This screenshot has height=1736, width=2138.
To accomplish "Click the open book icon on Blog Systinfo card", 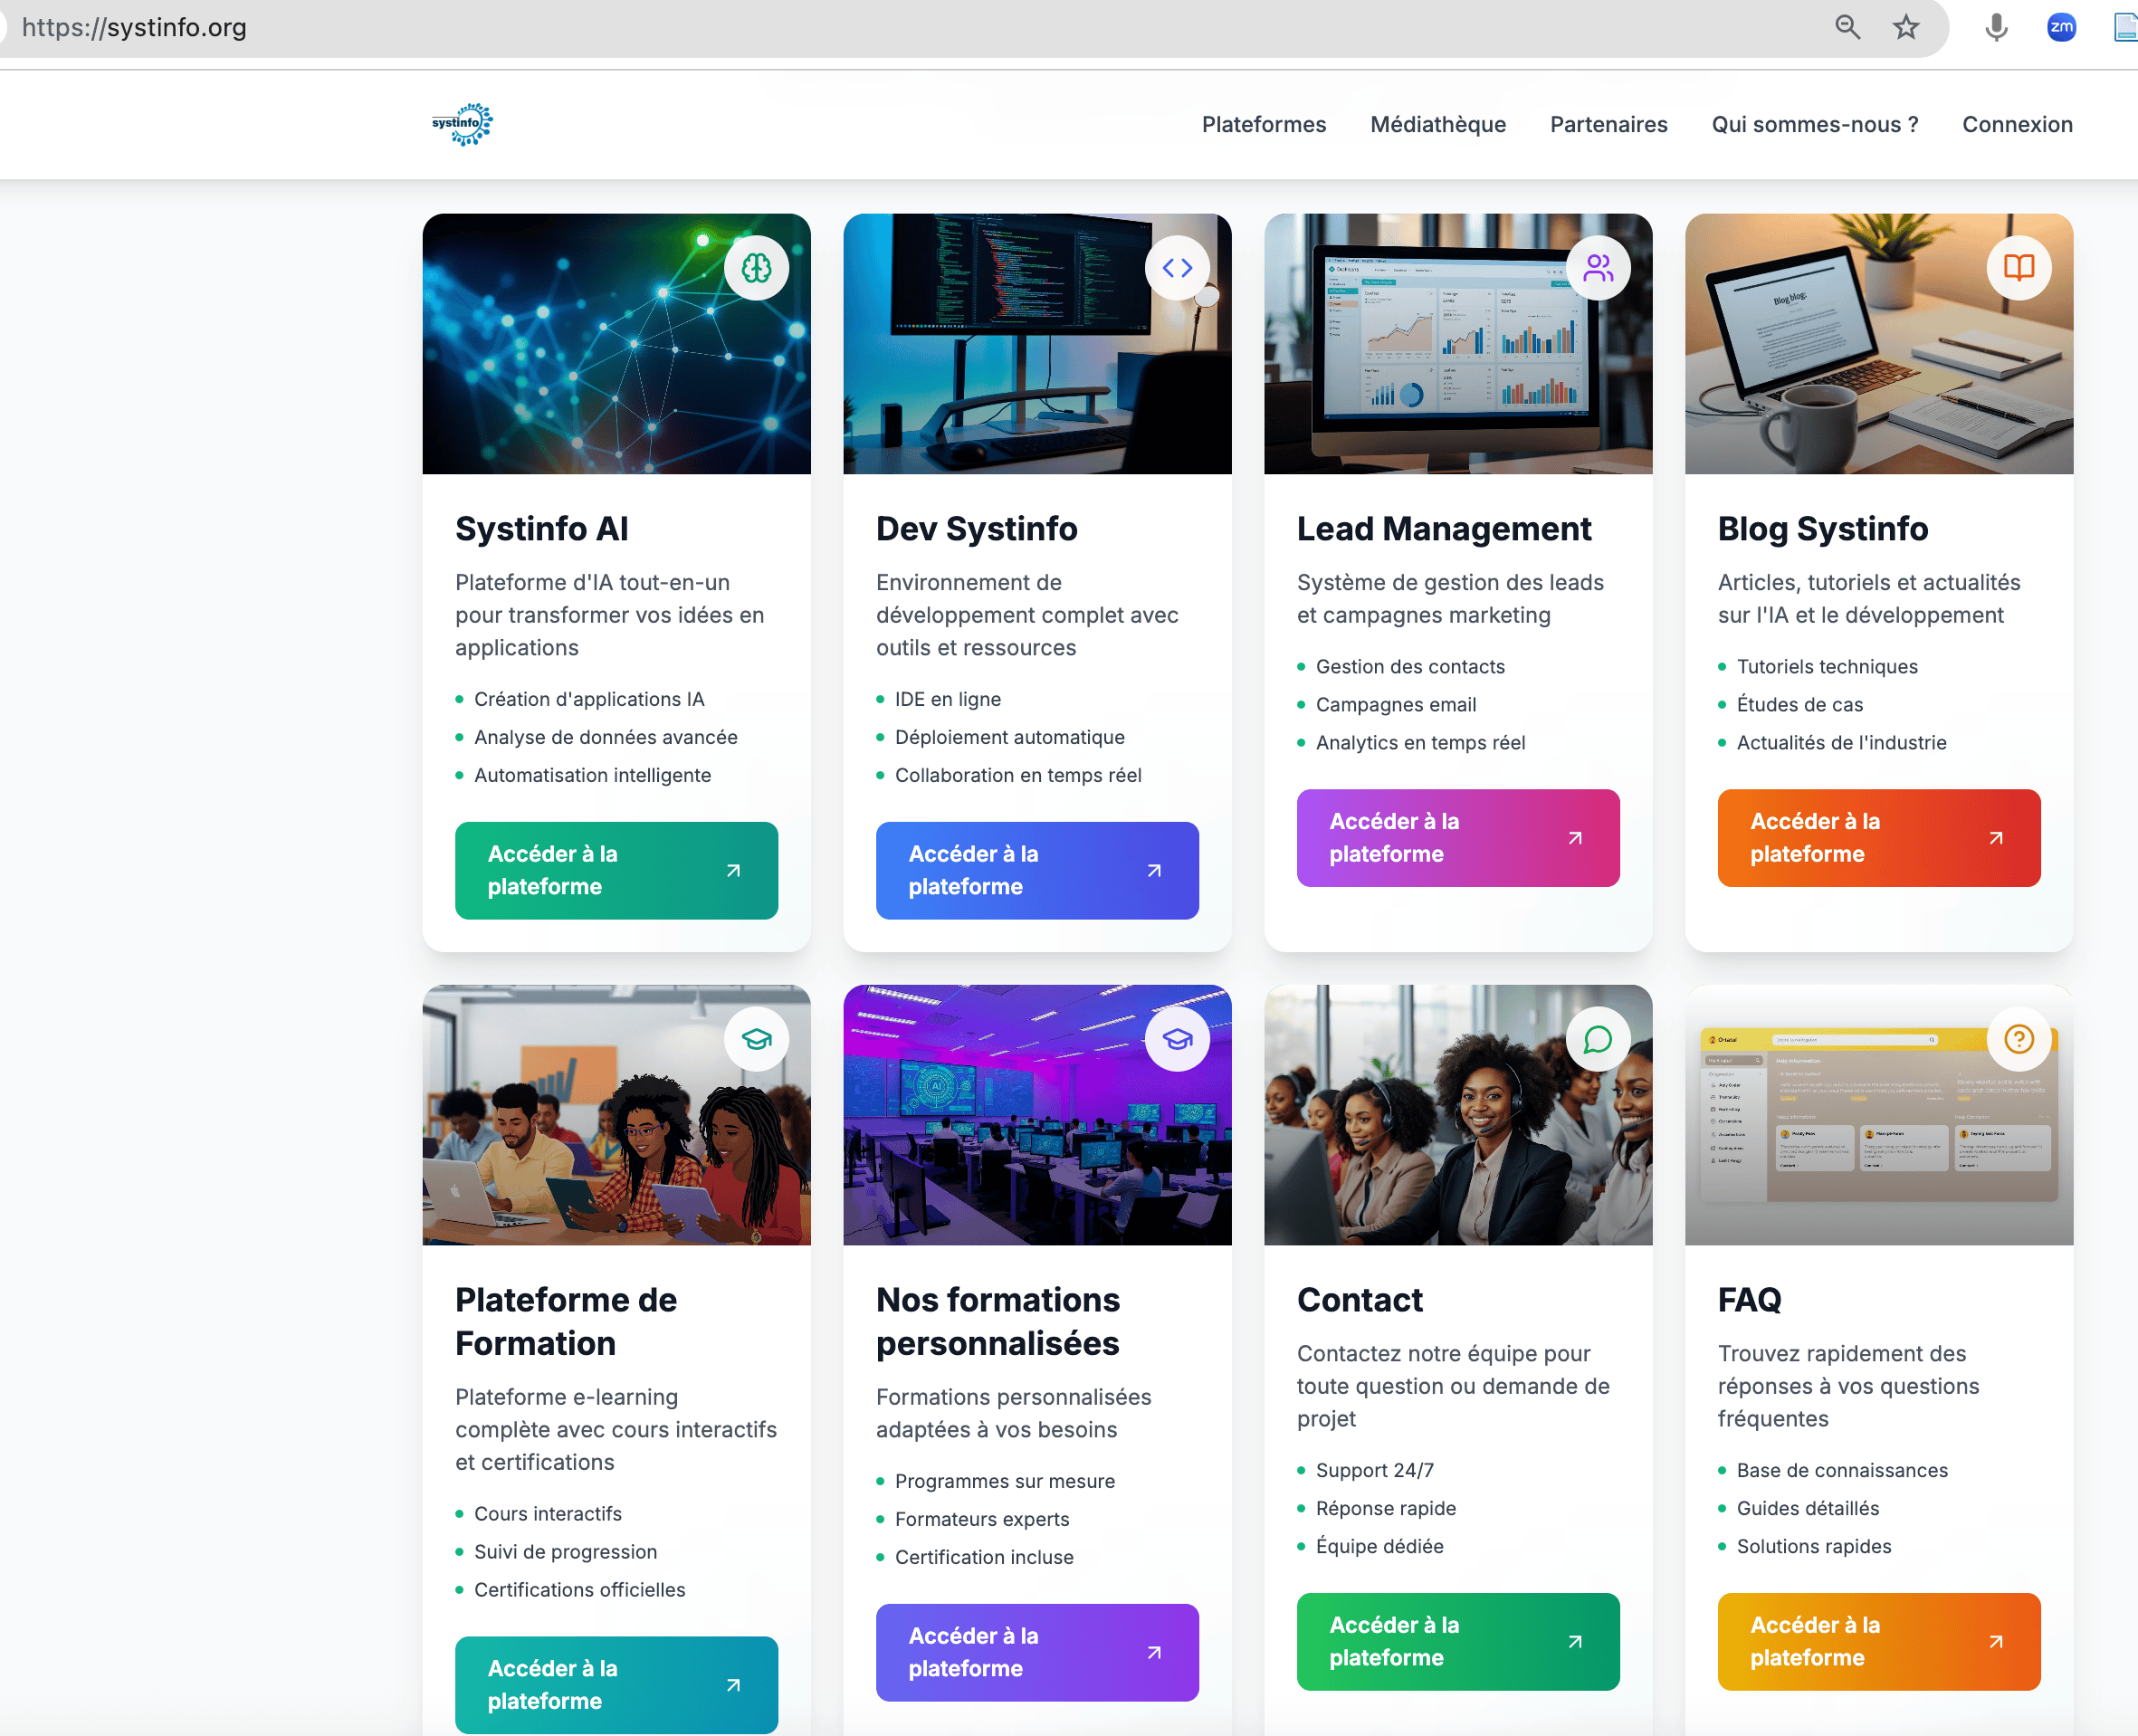I will click(x=2018, y=268).
